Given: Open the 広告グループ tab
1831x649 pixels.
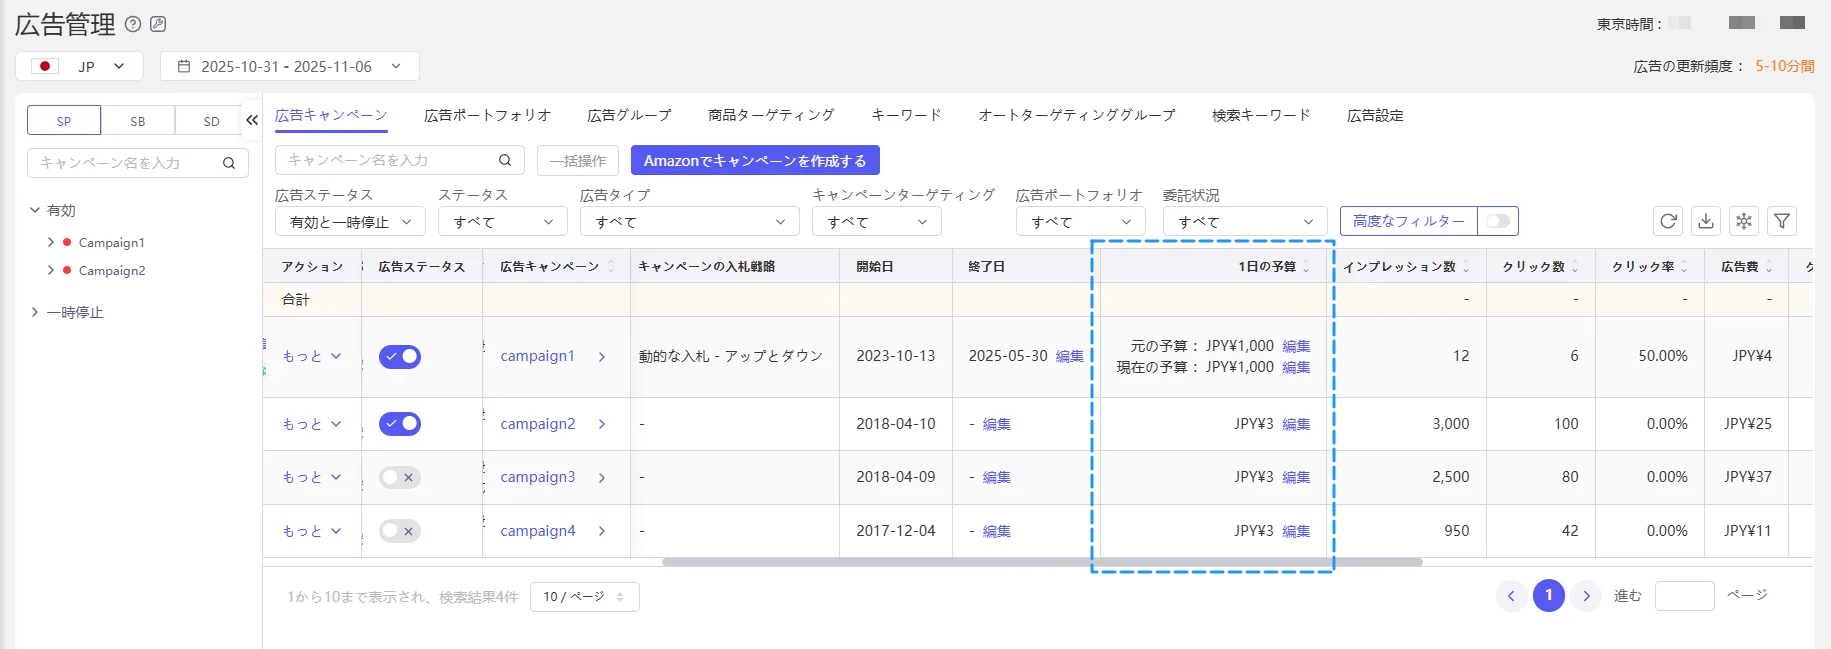Looking at the screenshot, I should coord(629,115).
